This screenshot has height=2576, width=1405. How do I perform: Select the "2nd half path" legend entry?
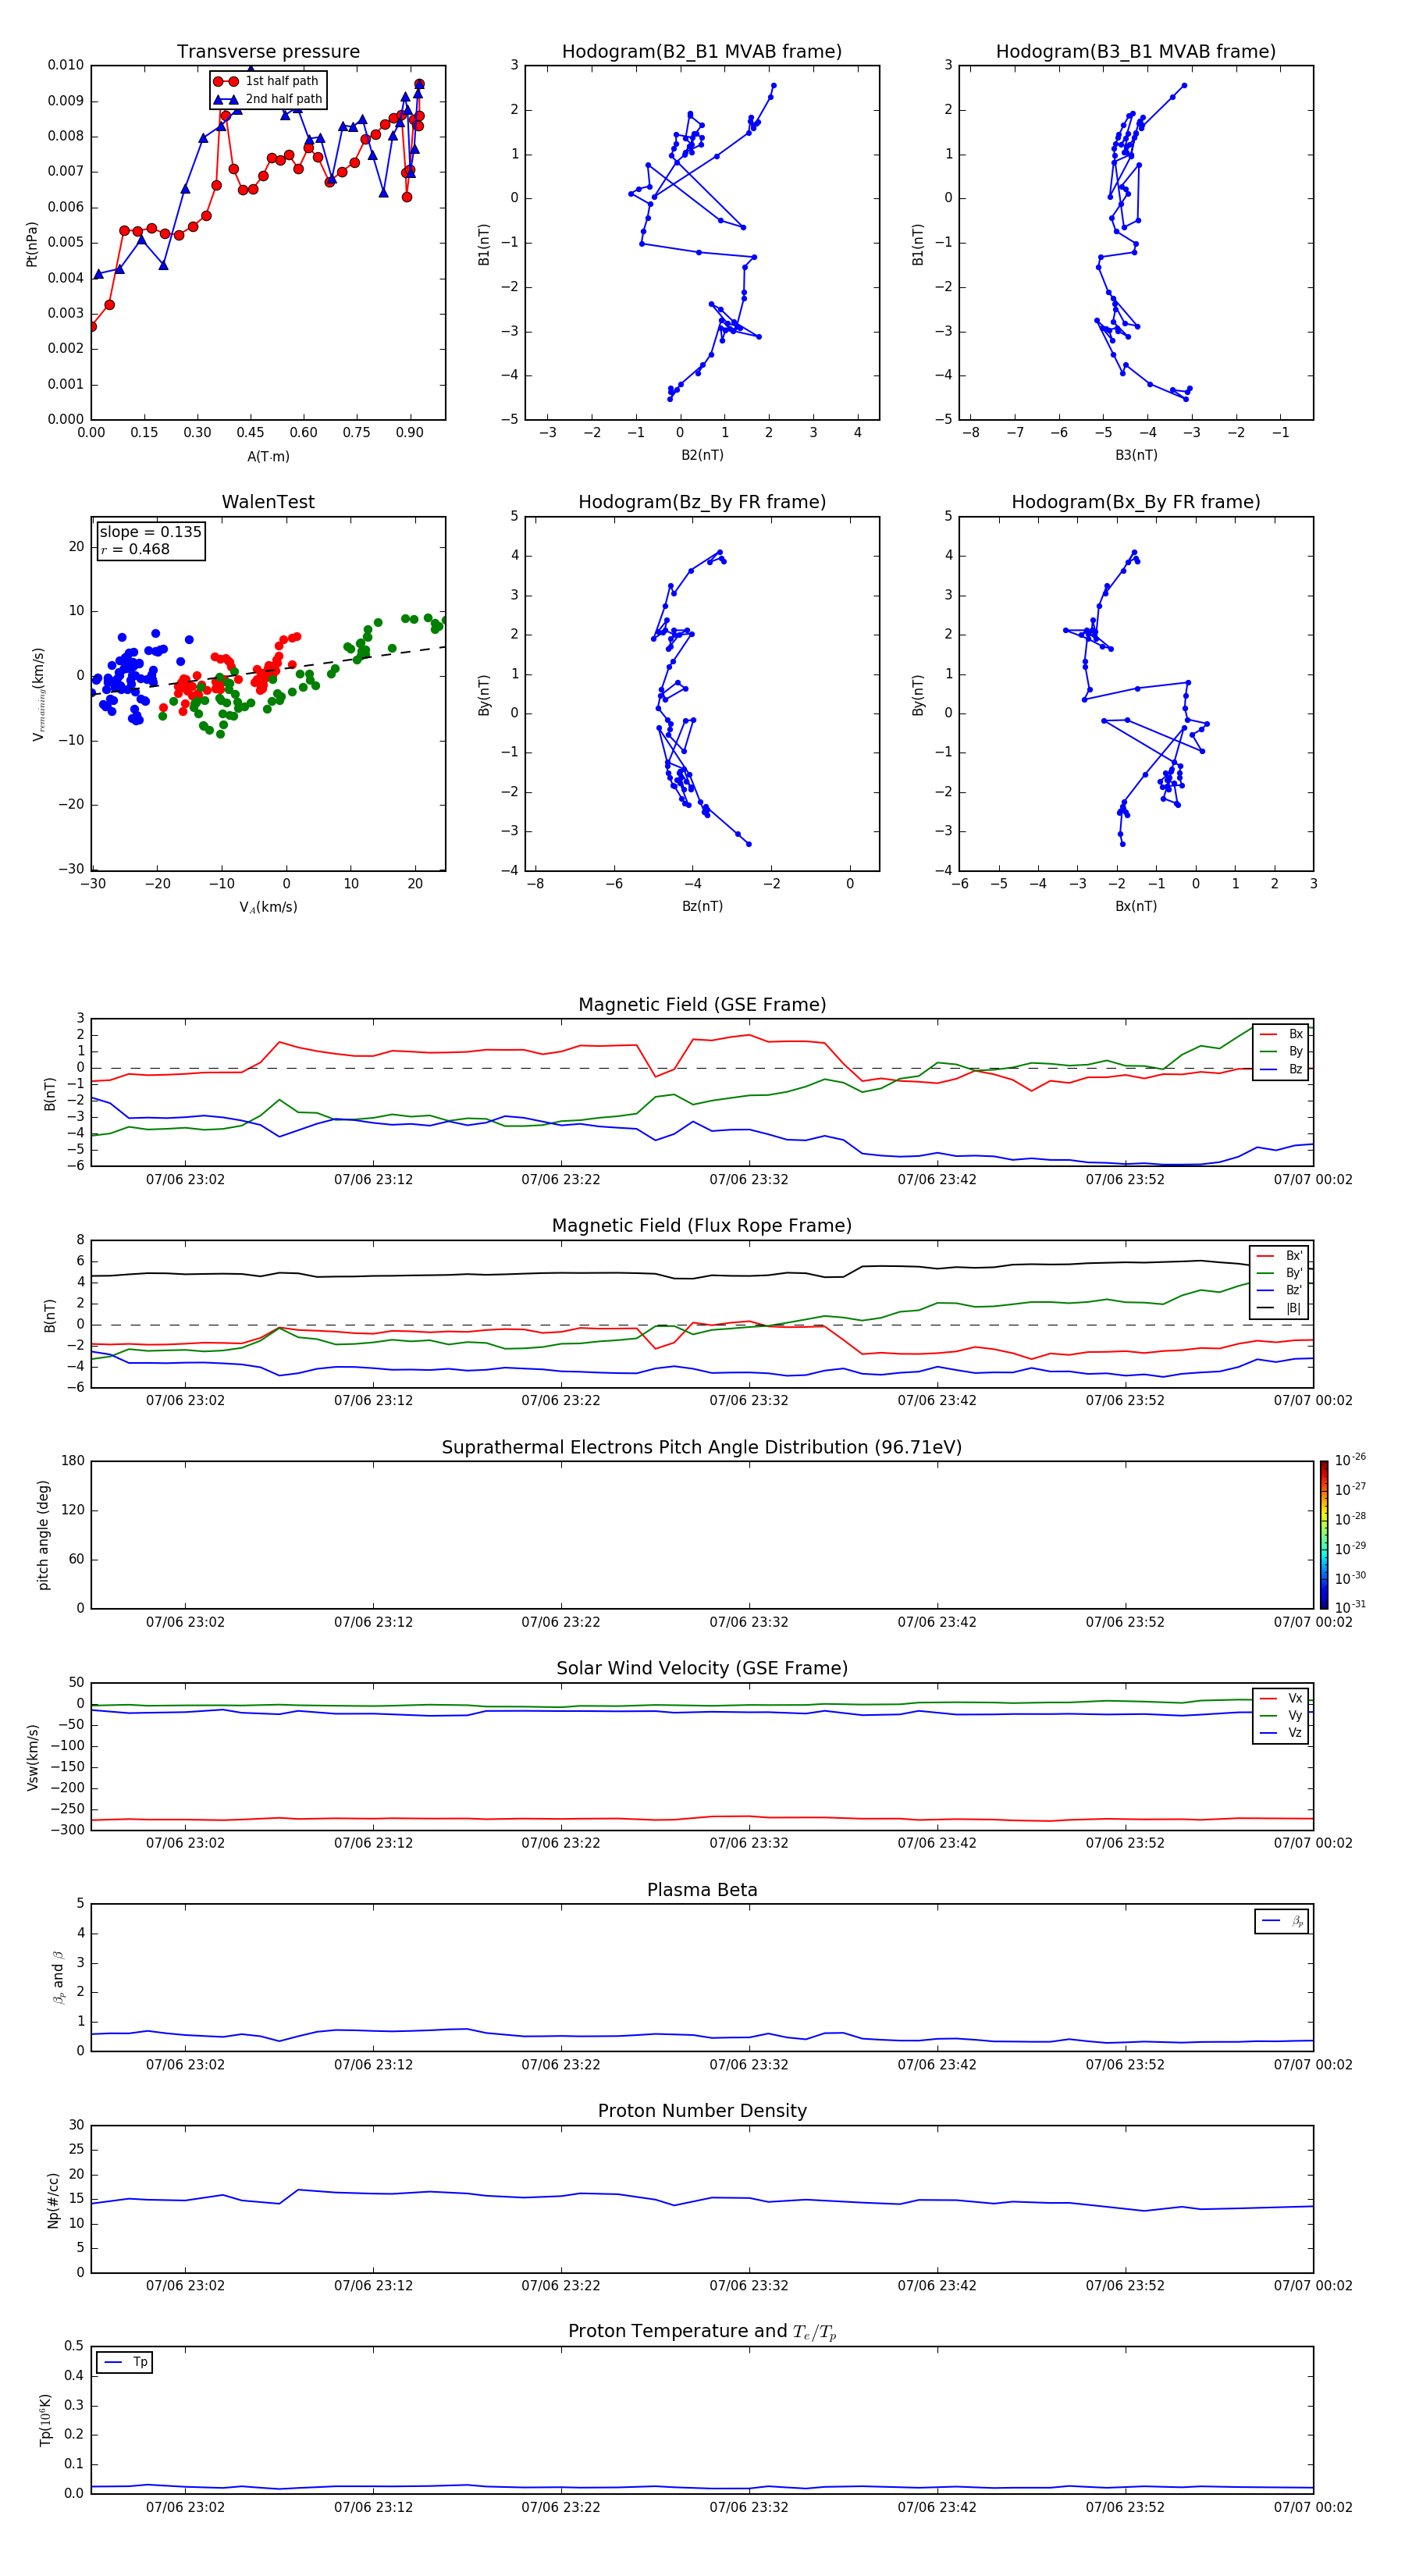267,99
